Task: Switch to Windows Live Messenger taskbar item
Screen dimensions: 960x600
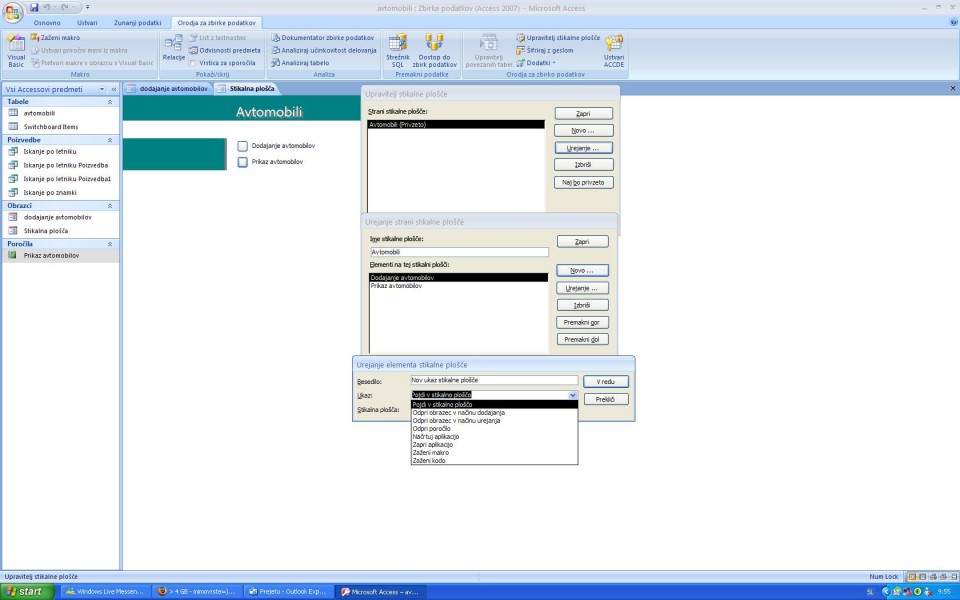Action: click(x=105, y=591)
